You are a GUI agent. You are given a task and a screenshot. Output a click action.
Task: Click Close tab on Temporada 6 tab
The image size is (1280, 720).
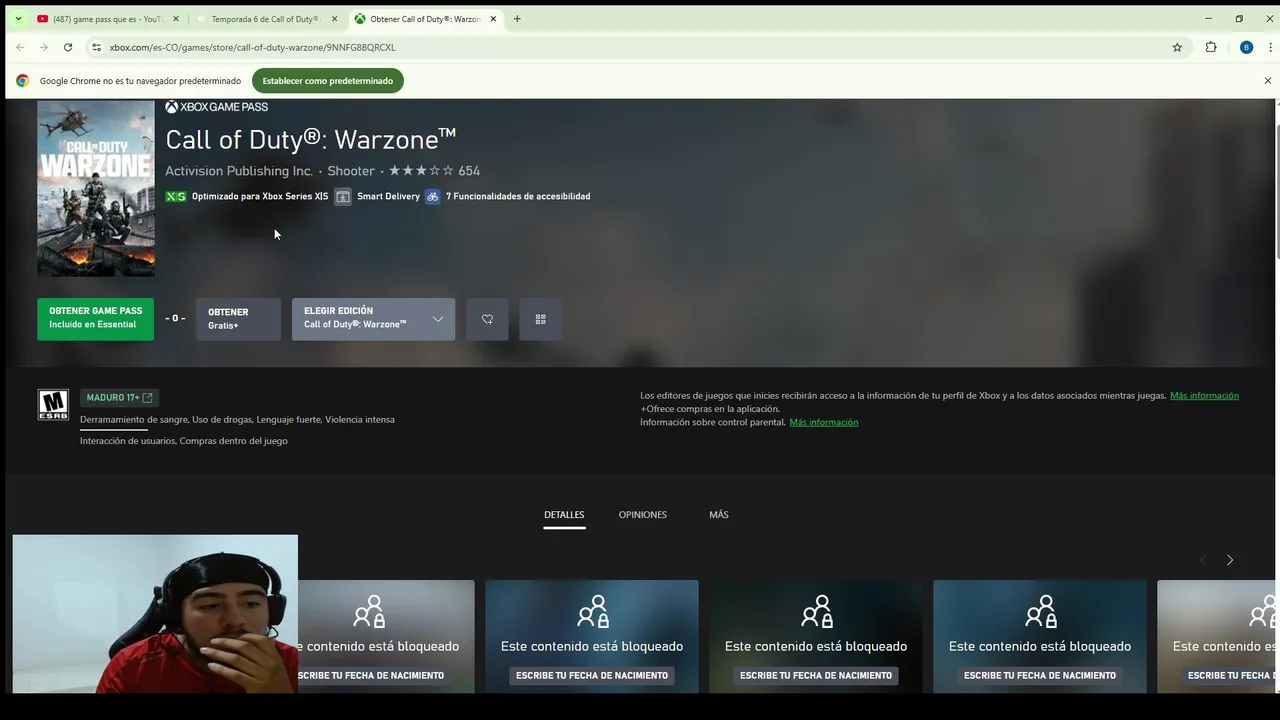point(334,19)
